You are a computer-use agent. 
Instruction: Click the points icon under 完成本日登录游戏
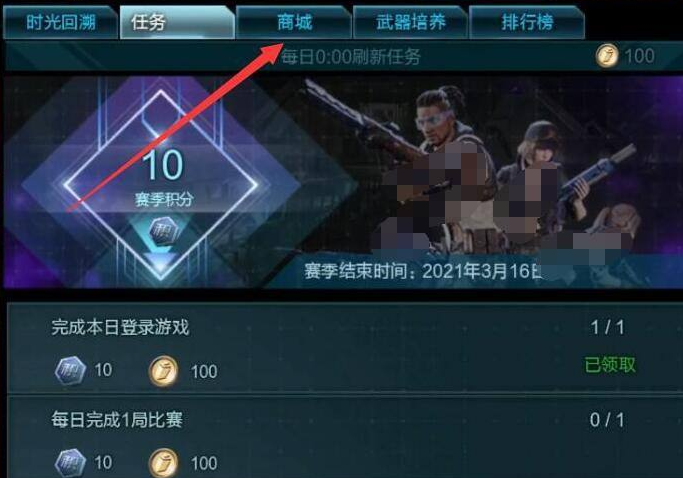tap(70, 371)
